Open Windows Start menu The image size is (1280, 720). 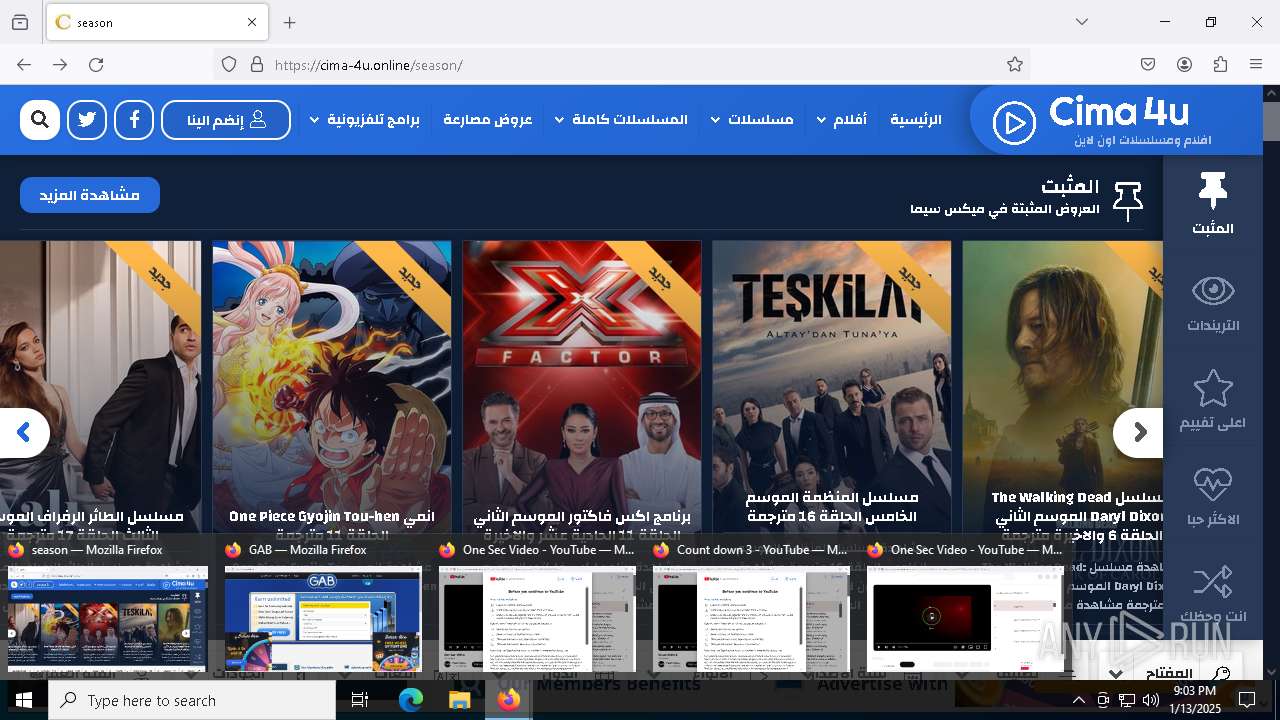click(x=24, y=700)
